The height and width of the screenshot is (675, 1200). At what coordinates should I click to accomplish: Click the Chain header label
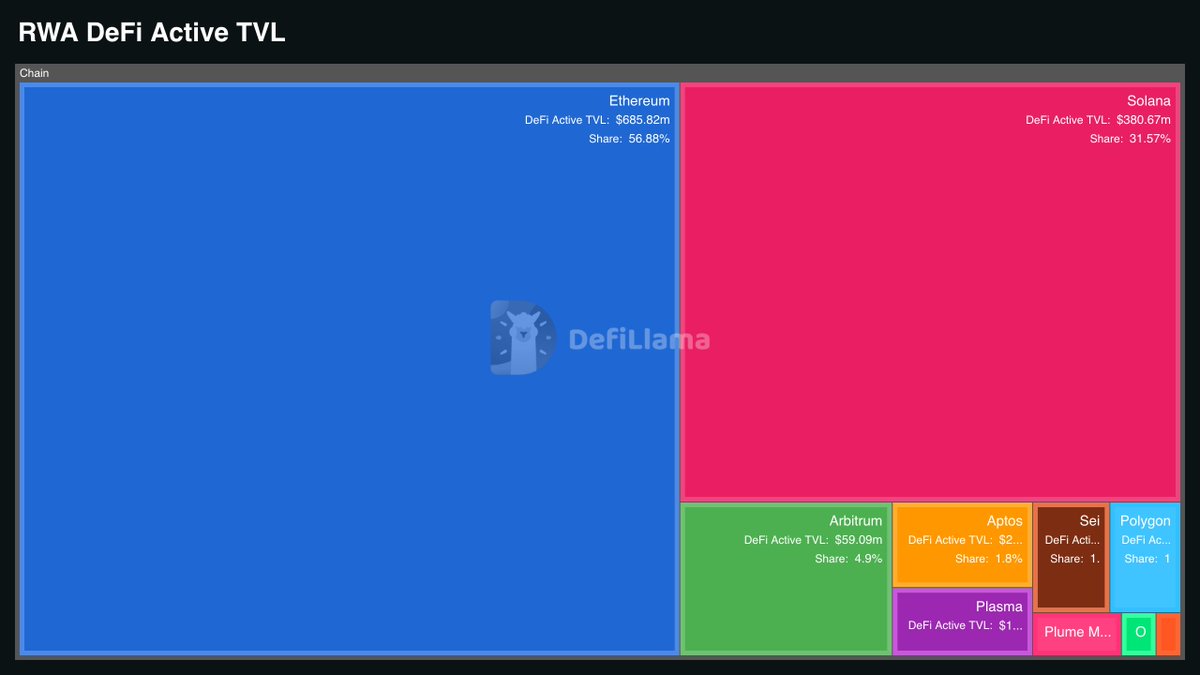click(x=34, y=73)
